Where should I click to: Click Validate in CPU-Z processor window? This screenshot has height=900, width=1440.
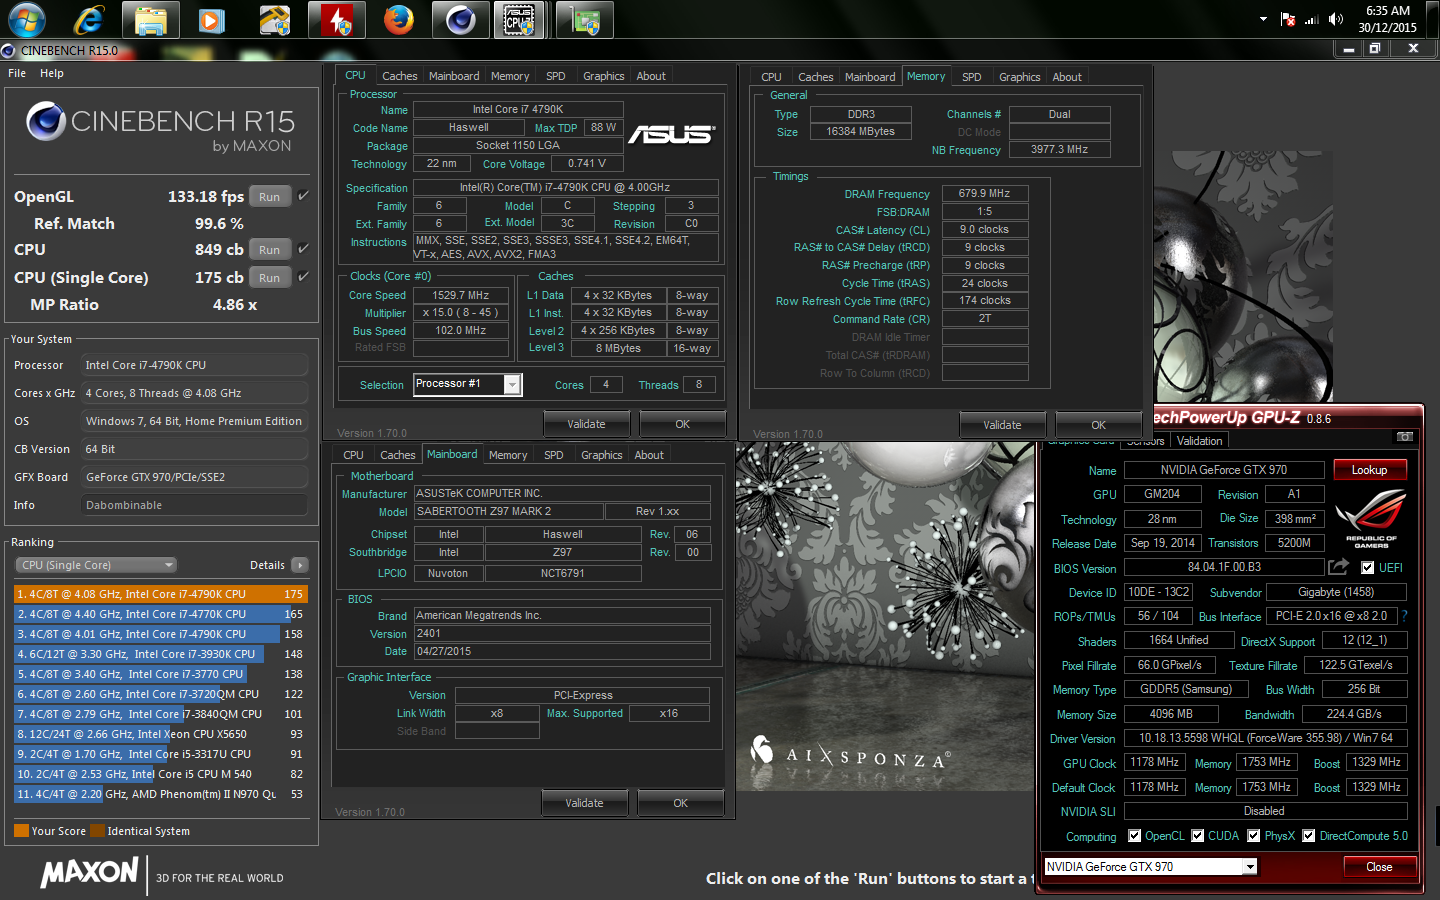tap(586, 424)
